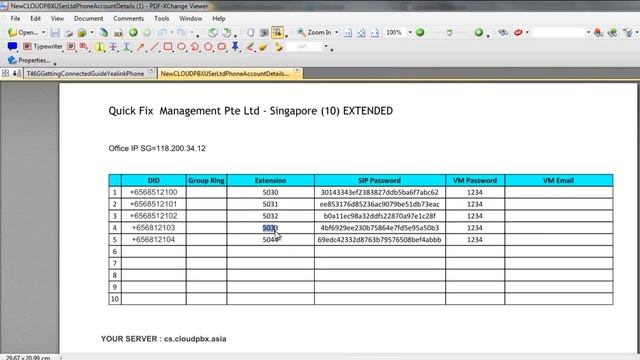Select the Polygon shape tool
Viewport: 640px width, 360px height.
click(208, 47)
